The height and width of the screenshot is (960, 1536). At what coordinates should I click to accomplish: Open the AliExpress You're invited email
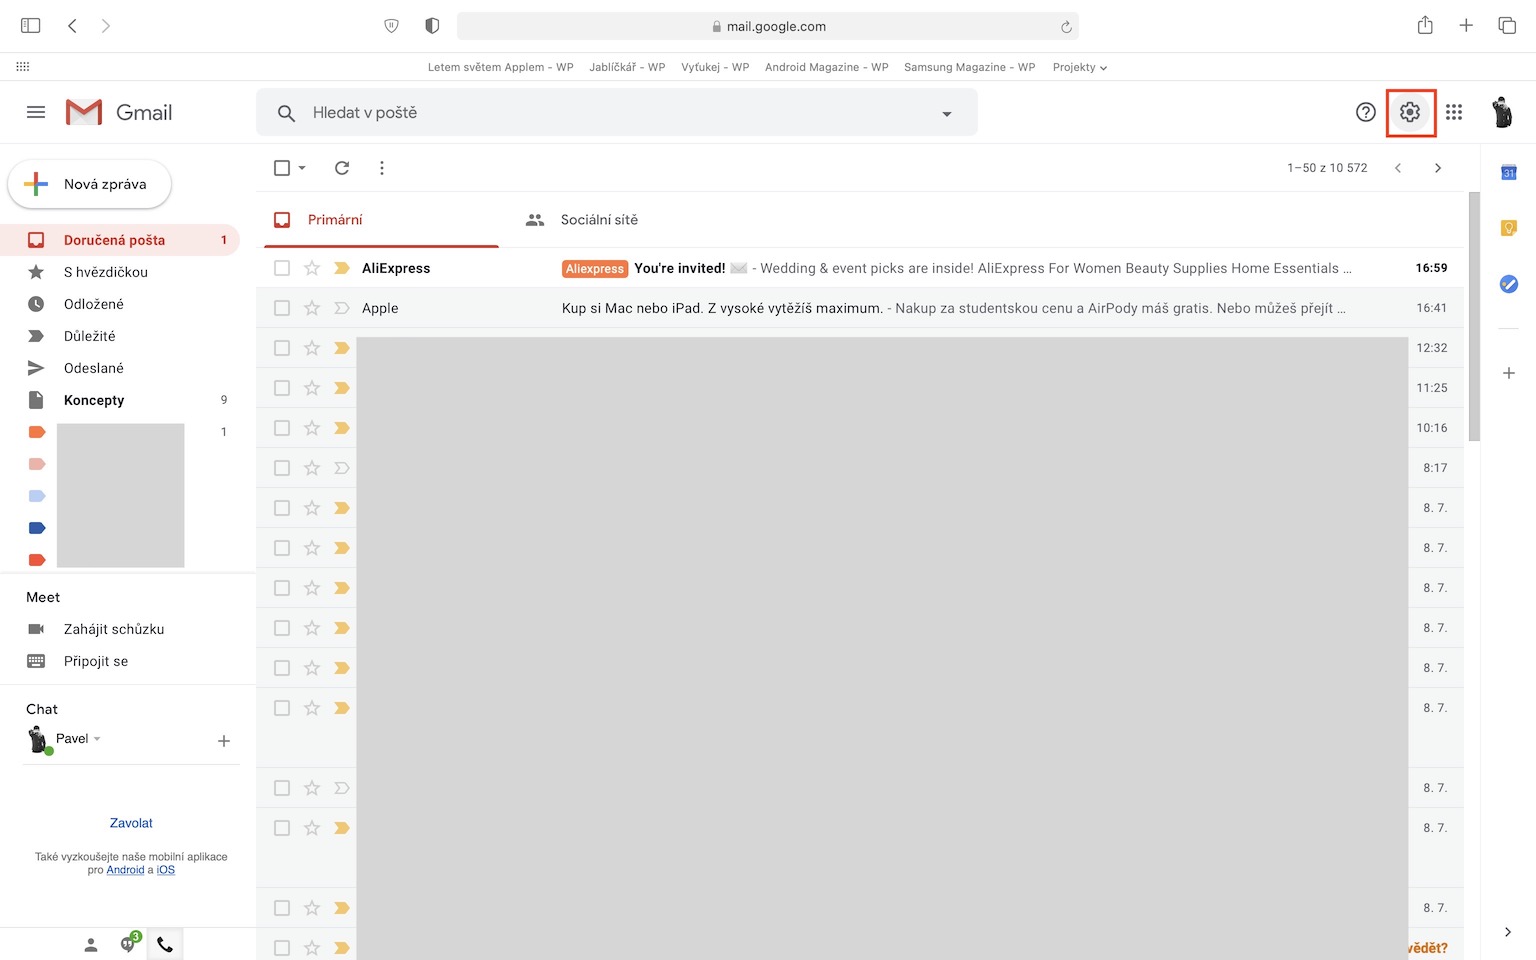pyautogui.click(x=860, y=268)
